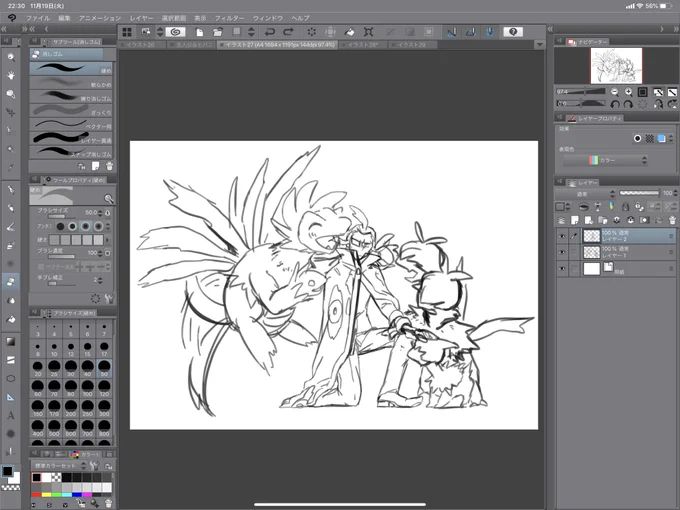
Task: Choose the Gradient tool
Action: tap(11, 342)
